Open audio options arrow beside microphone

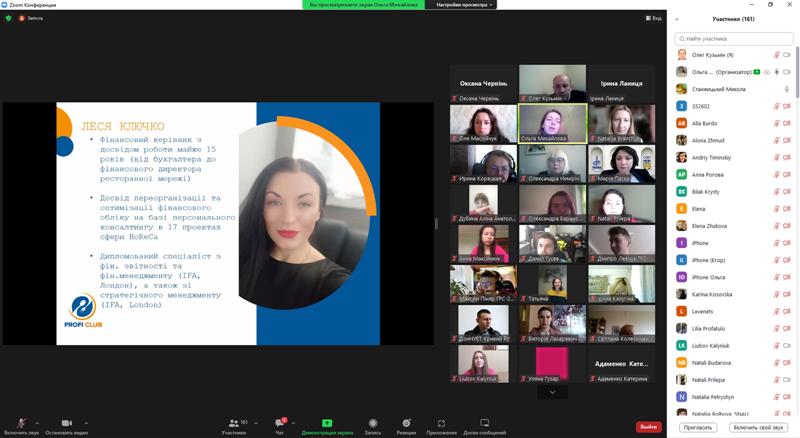pyautogui.click(x=37, y=423)
